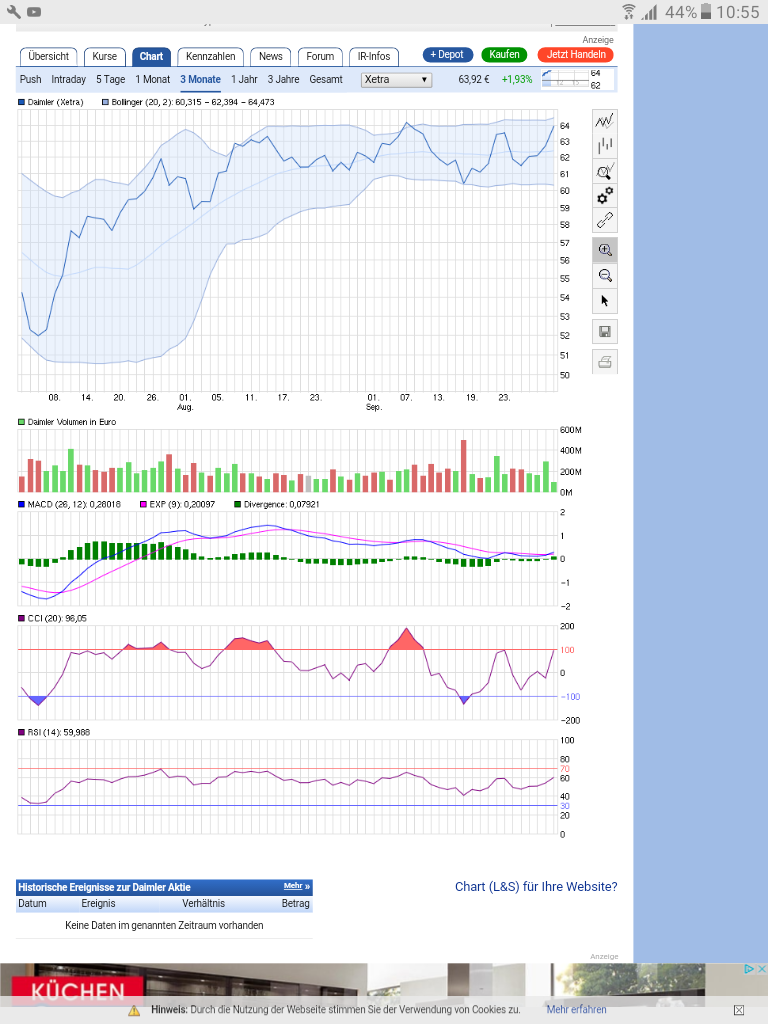The image size is (768, 1024).
Task: Select the 3 Jahre time range
Action: pyautogui.click(x=283, y=80)
